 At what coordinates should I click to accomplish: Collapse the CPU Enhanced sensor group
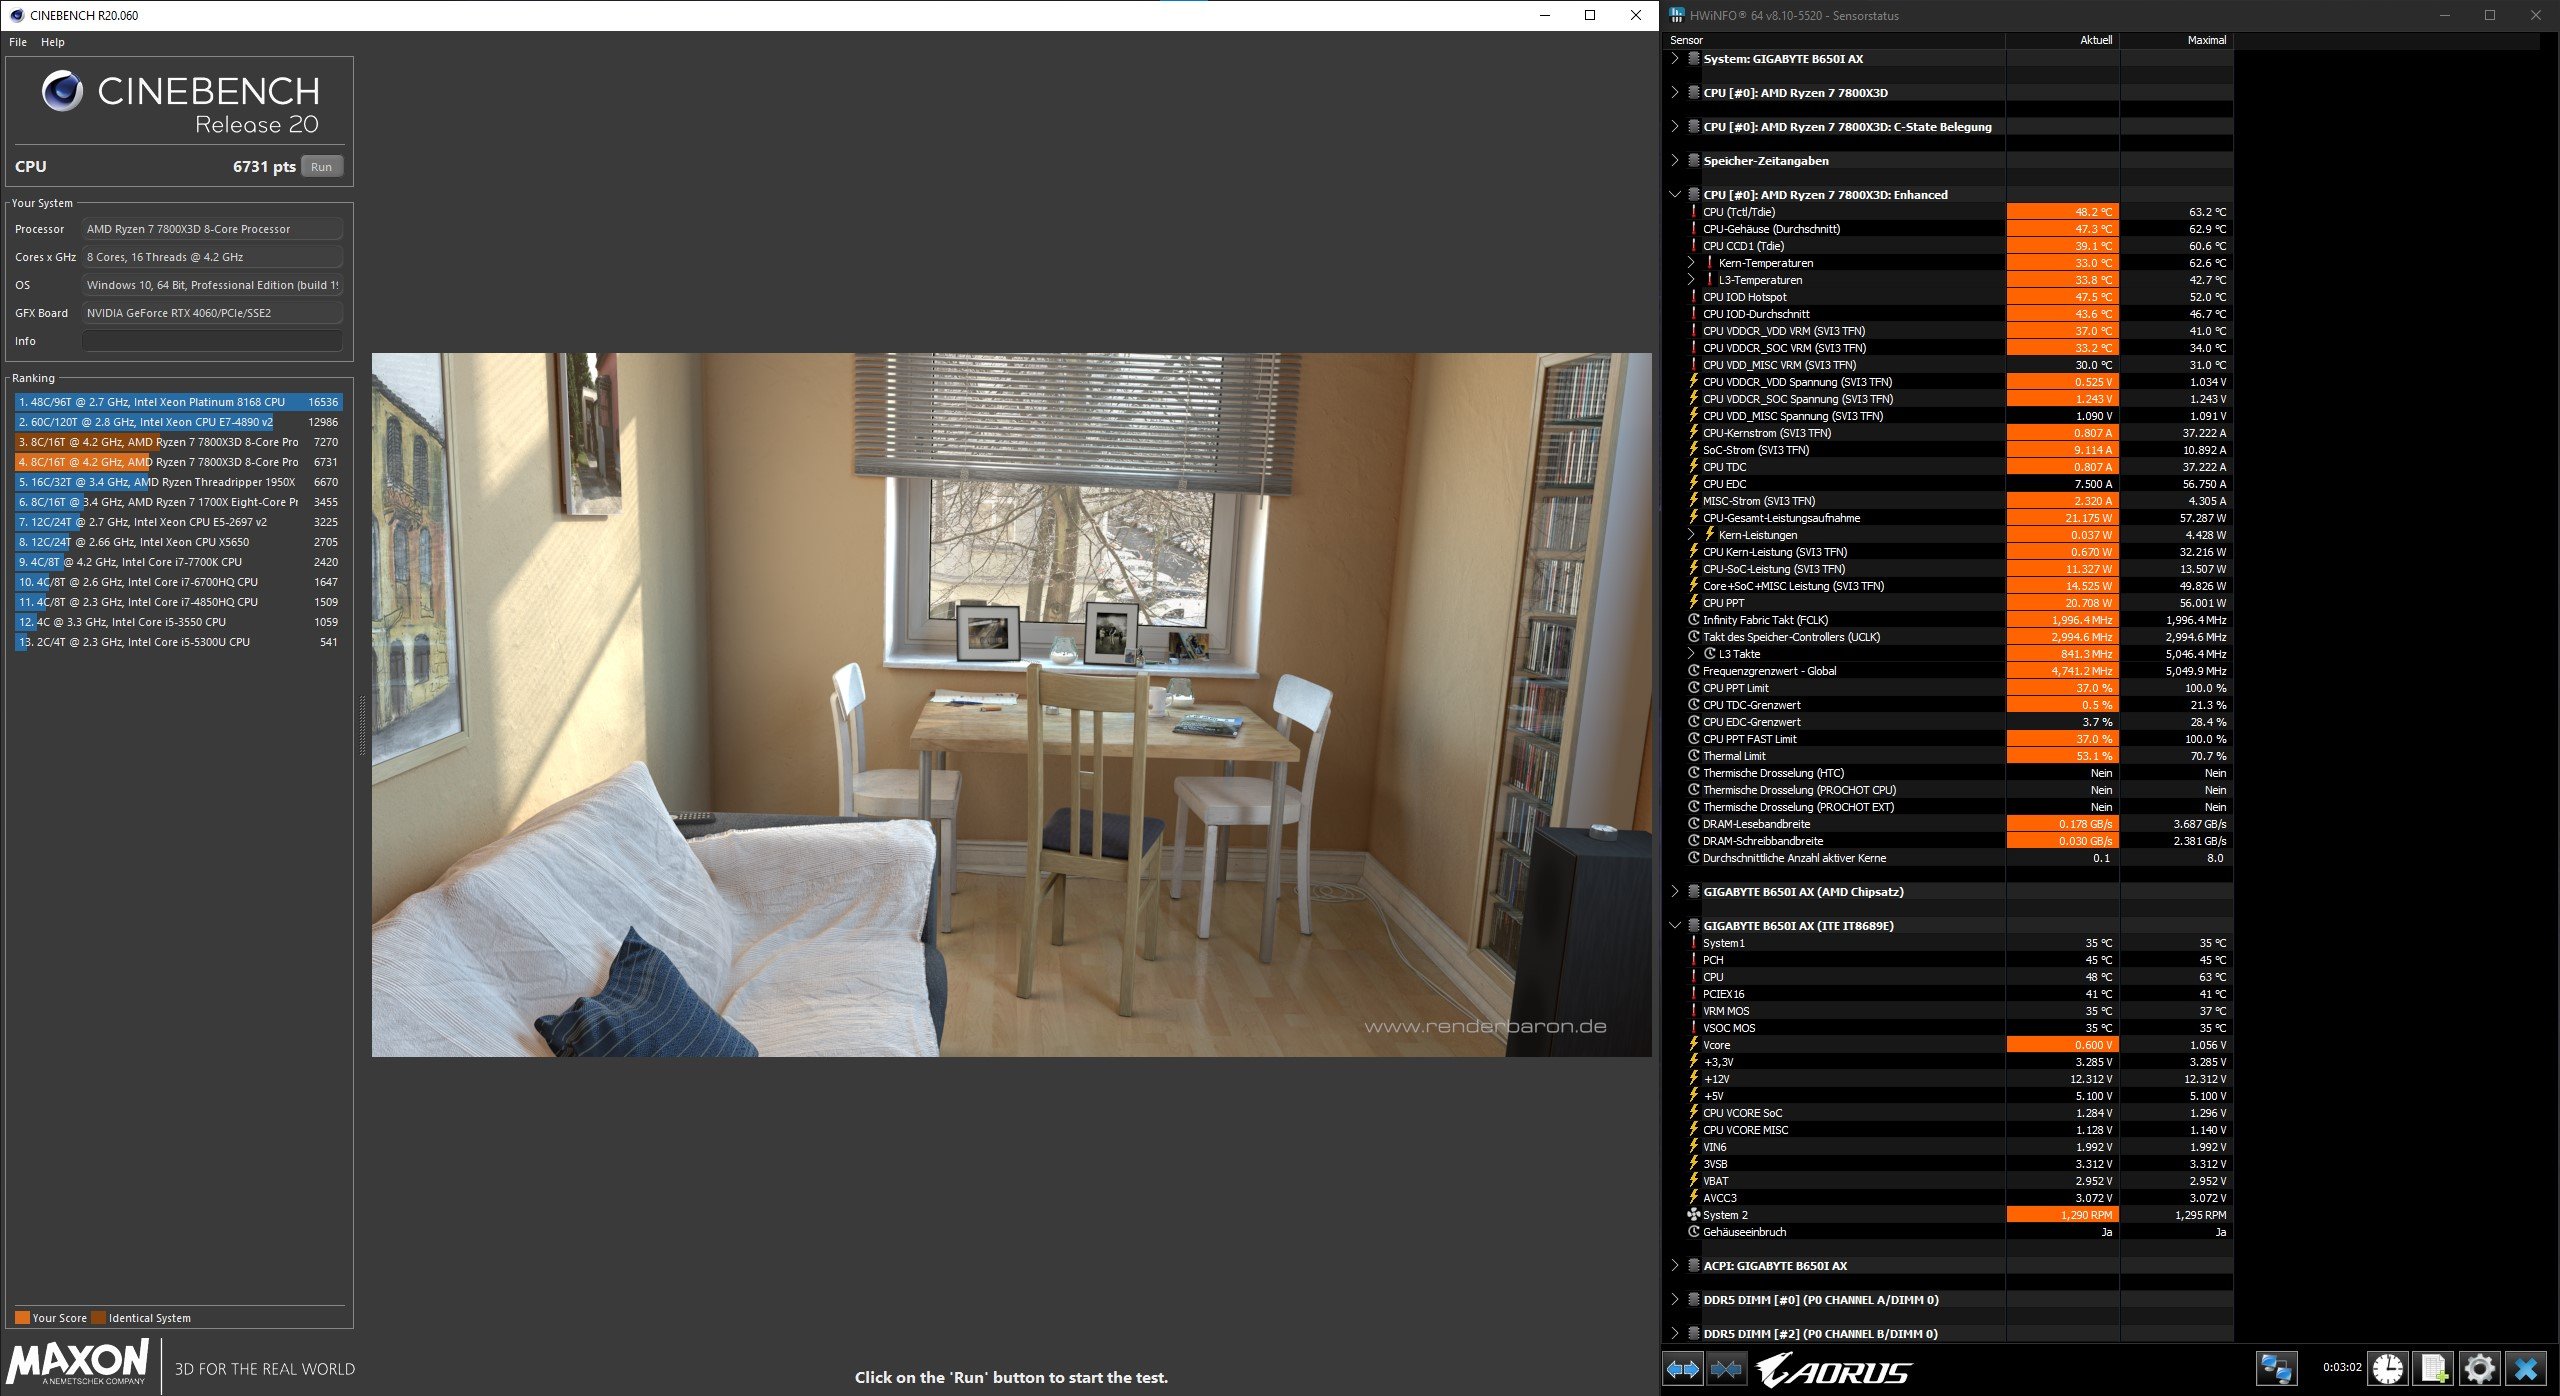pos(1675,194)
